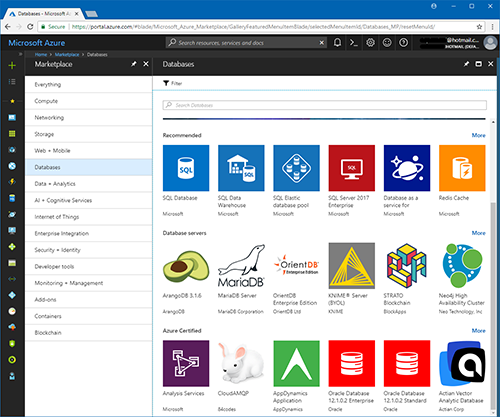Click the account avatar picture
The image size is (500, 417).
point(490,43)
